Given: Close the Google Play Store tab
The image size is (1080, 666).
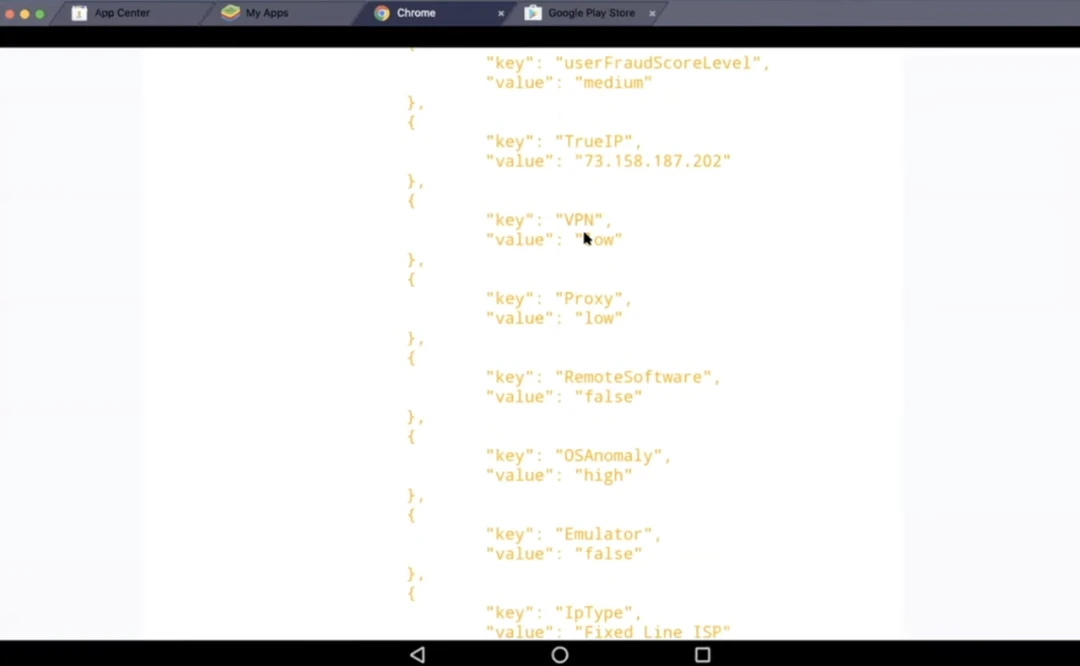Looking at the screenshot, I should point(652,13).
